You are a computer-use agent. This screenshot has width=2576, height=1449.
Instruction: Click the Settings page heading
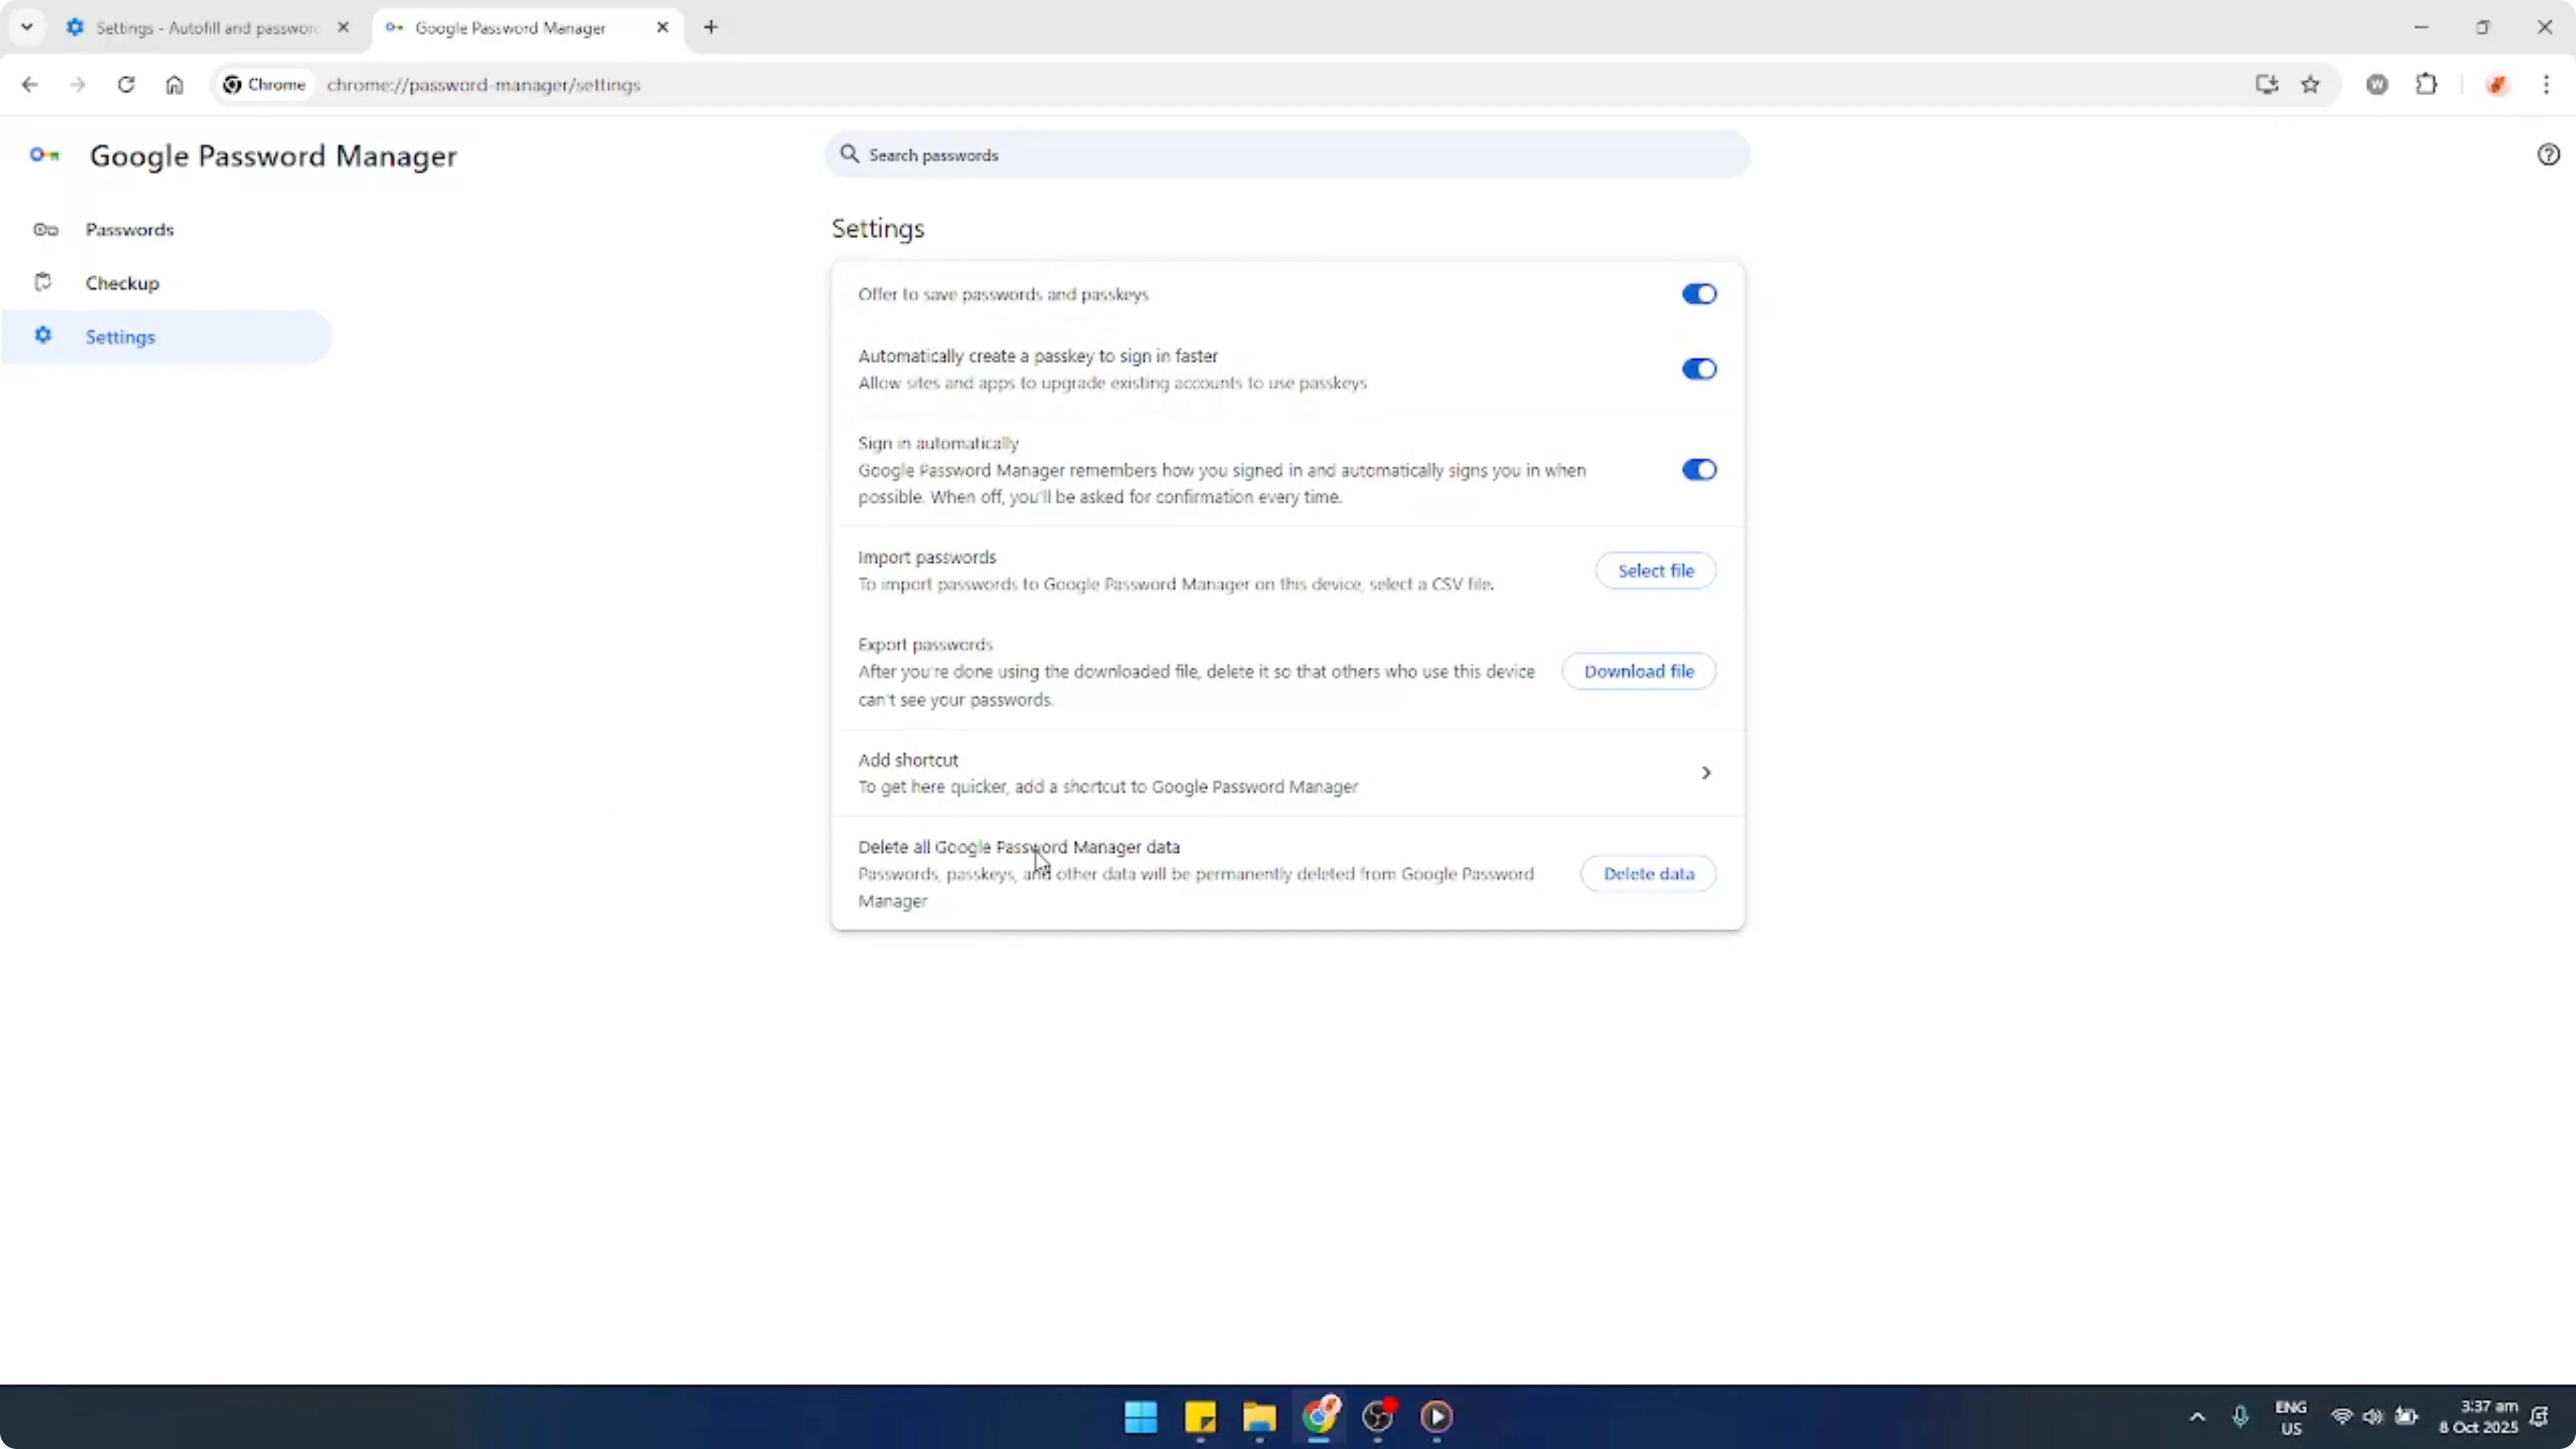(x=878, y=229)
